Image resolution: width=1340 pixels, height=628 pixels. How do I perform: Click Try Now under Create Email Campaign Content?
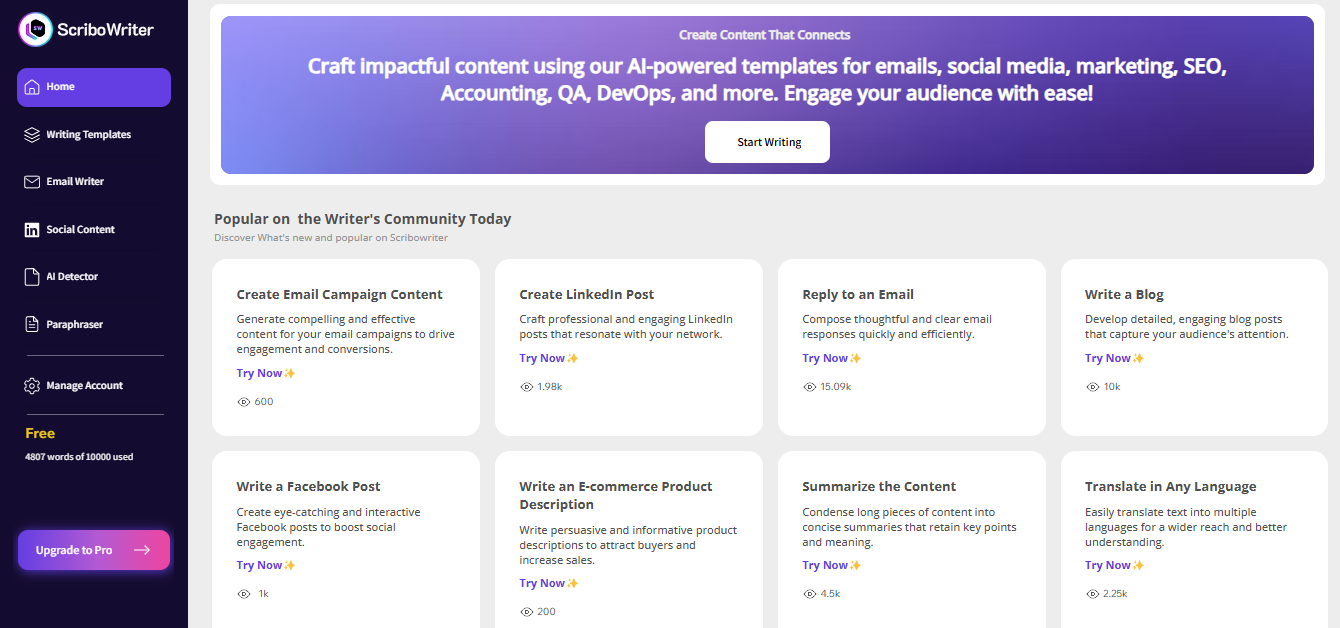click(259, 373)
